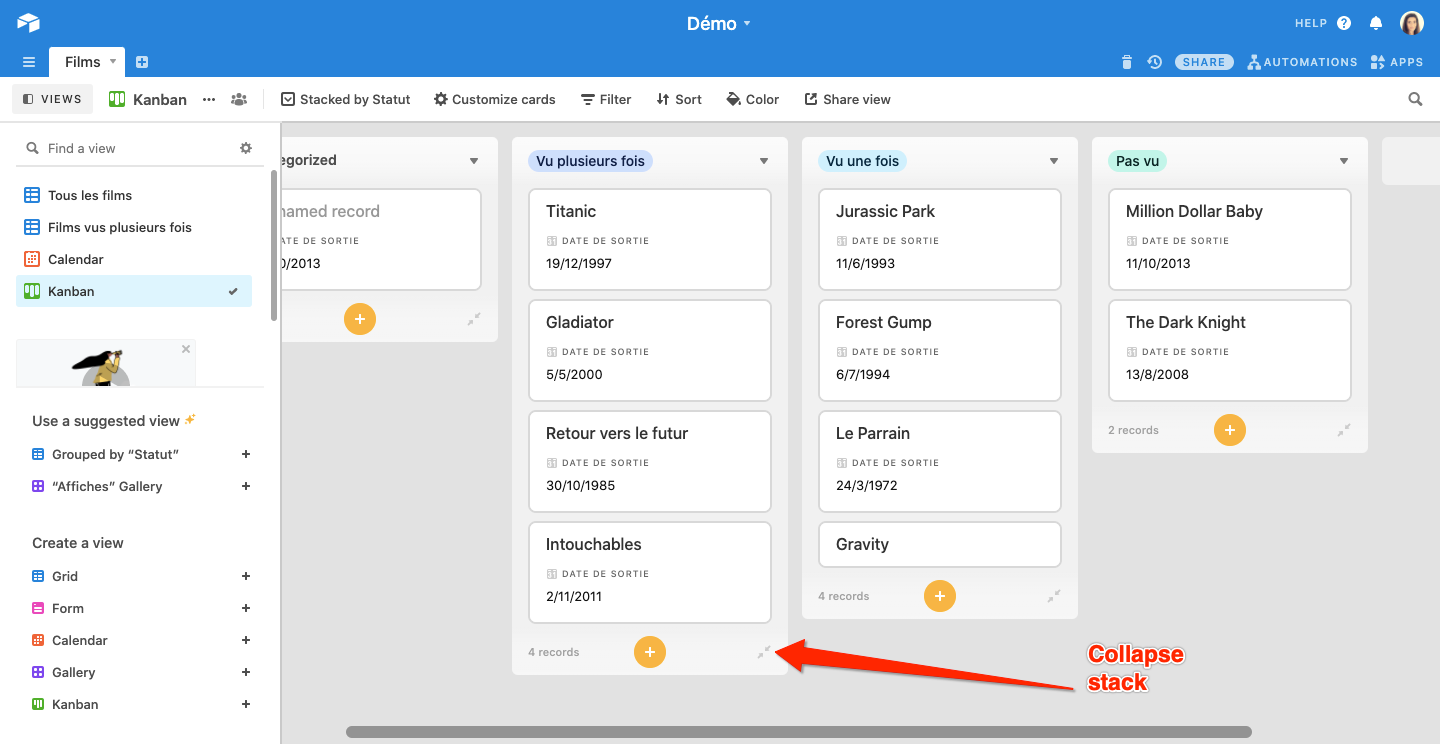Open APPS panel
Screen dimensions: 1441x746
pos(1397,62)
